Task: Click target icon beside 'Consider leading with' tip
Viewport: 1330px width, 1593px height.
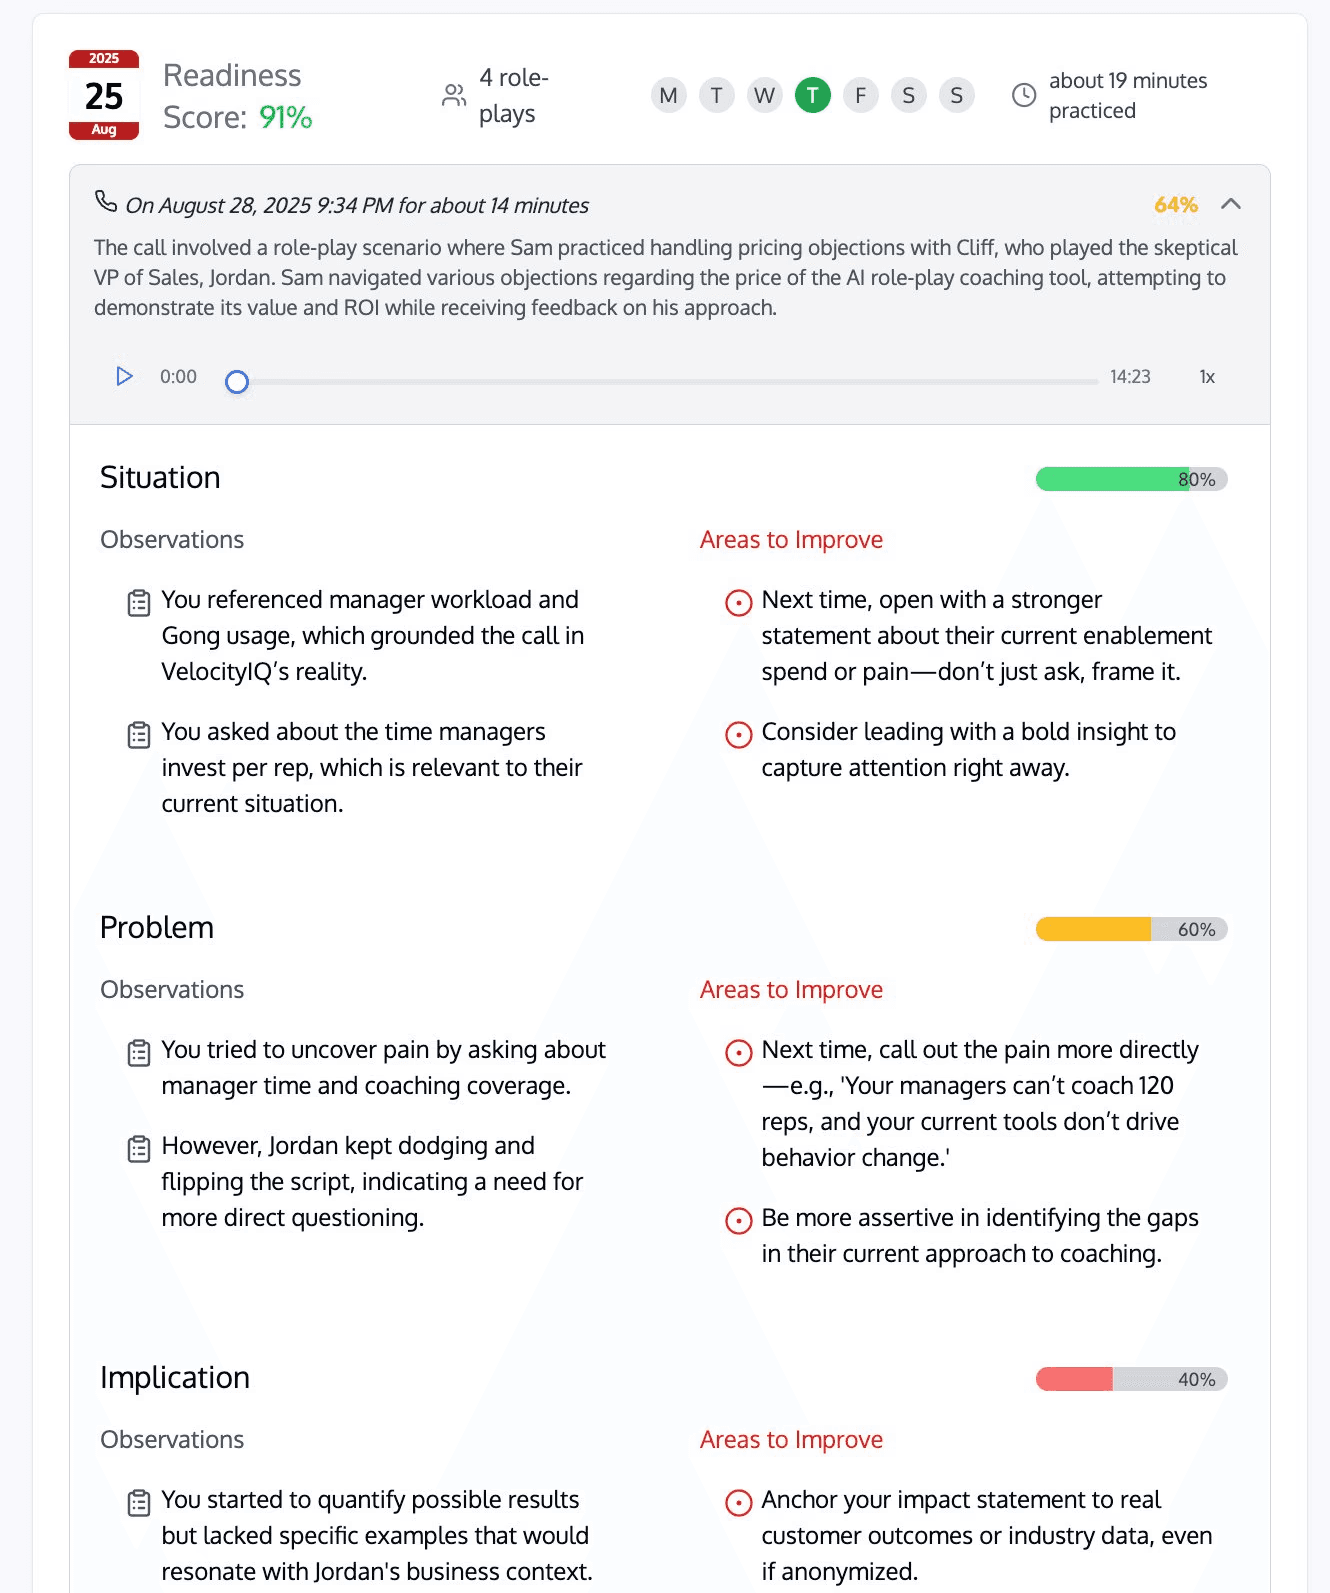Action: [x=738, y=735]
